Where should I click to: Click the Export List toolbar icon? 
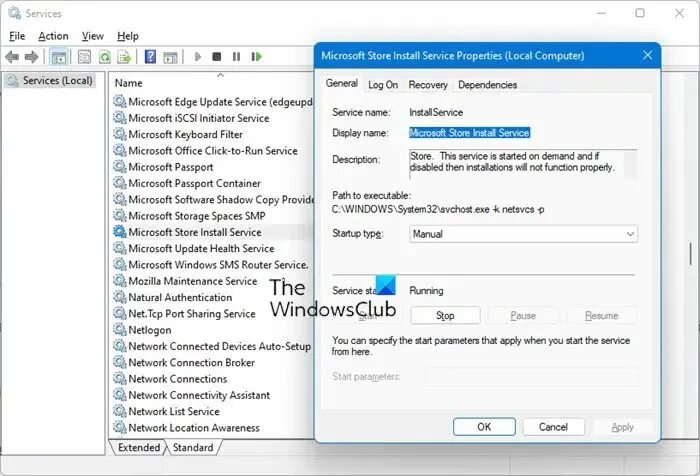click(124, 57)
